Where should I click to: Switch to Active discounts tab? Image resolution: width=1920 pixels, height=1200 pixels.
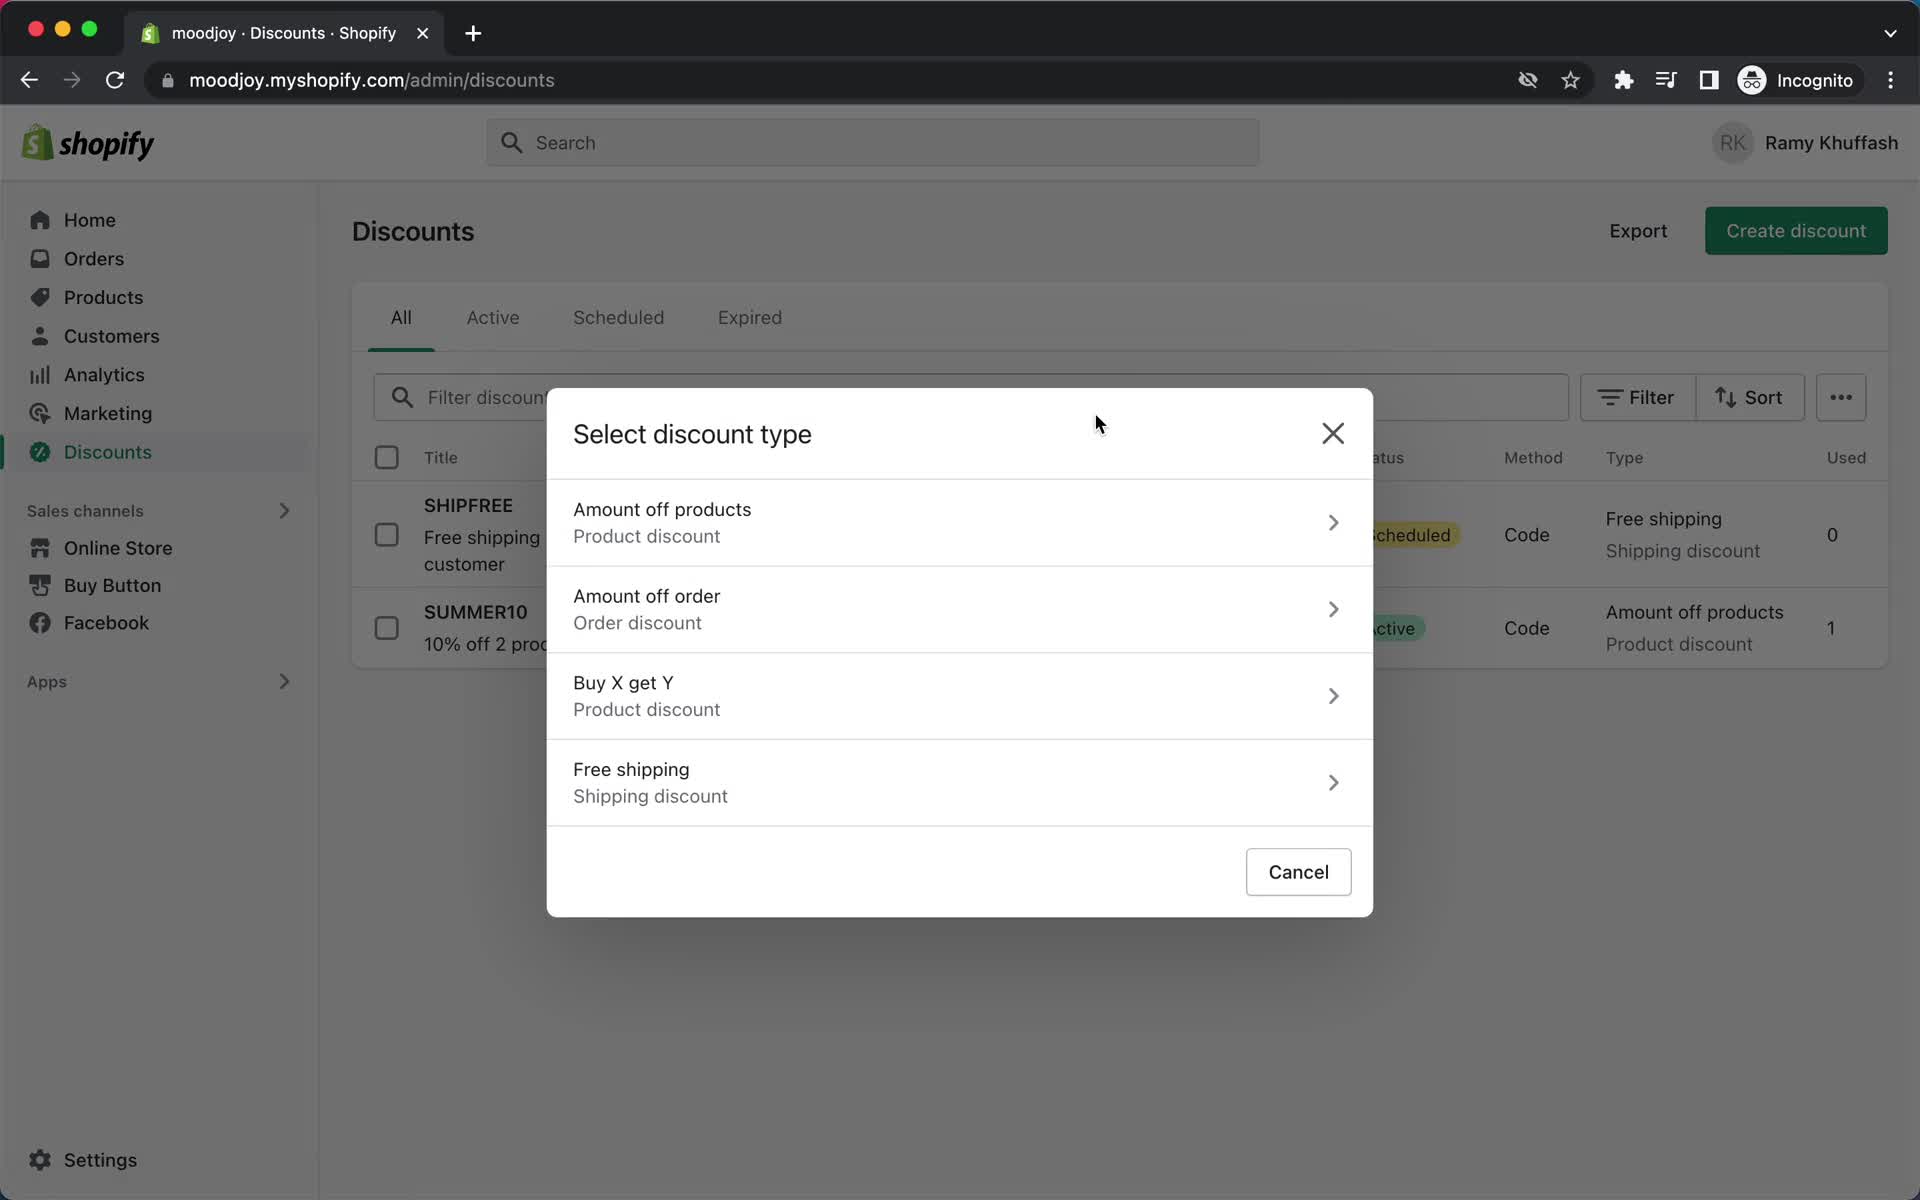492,317
